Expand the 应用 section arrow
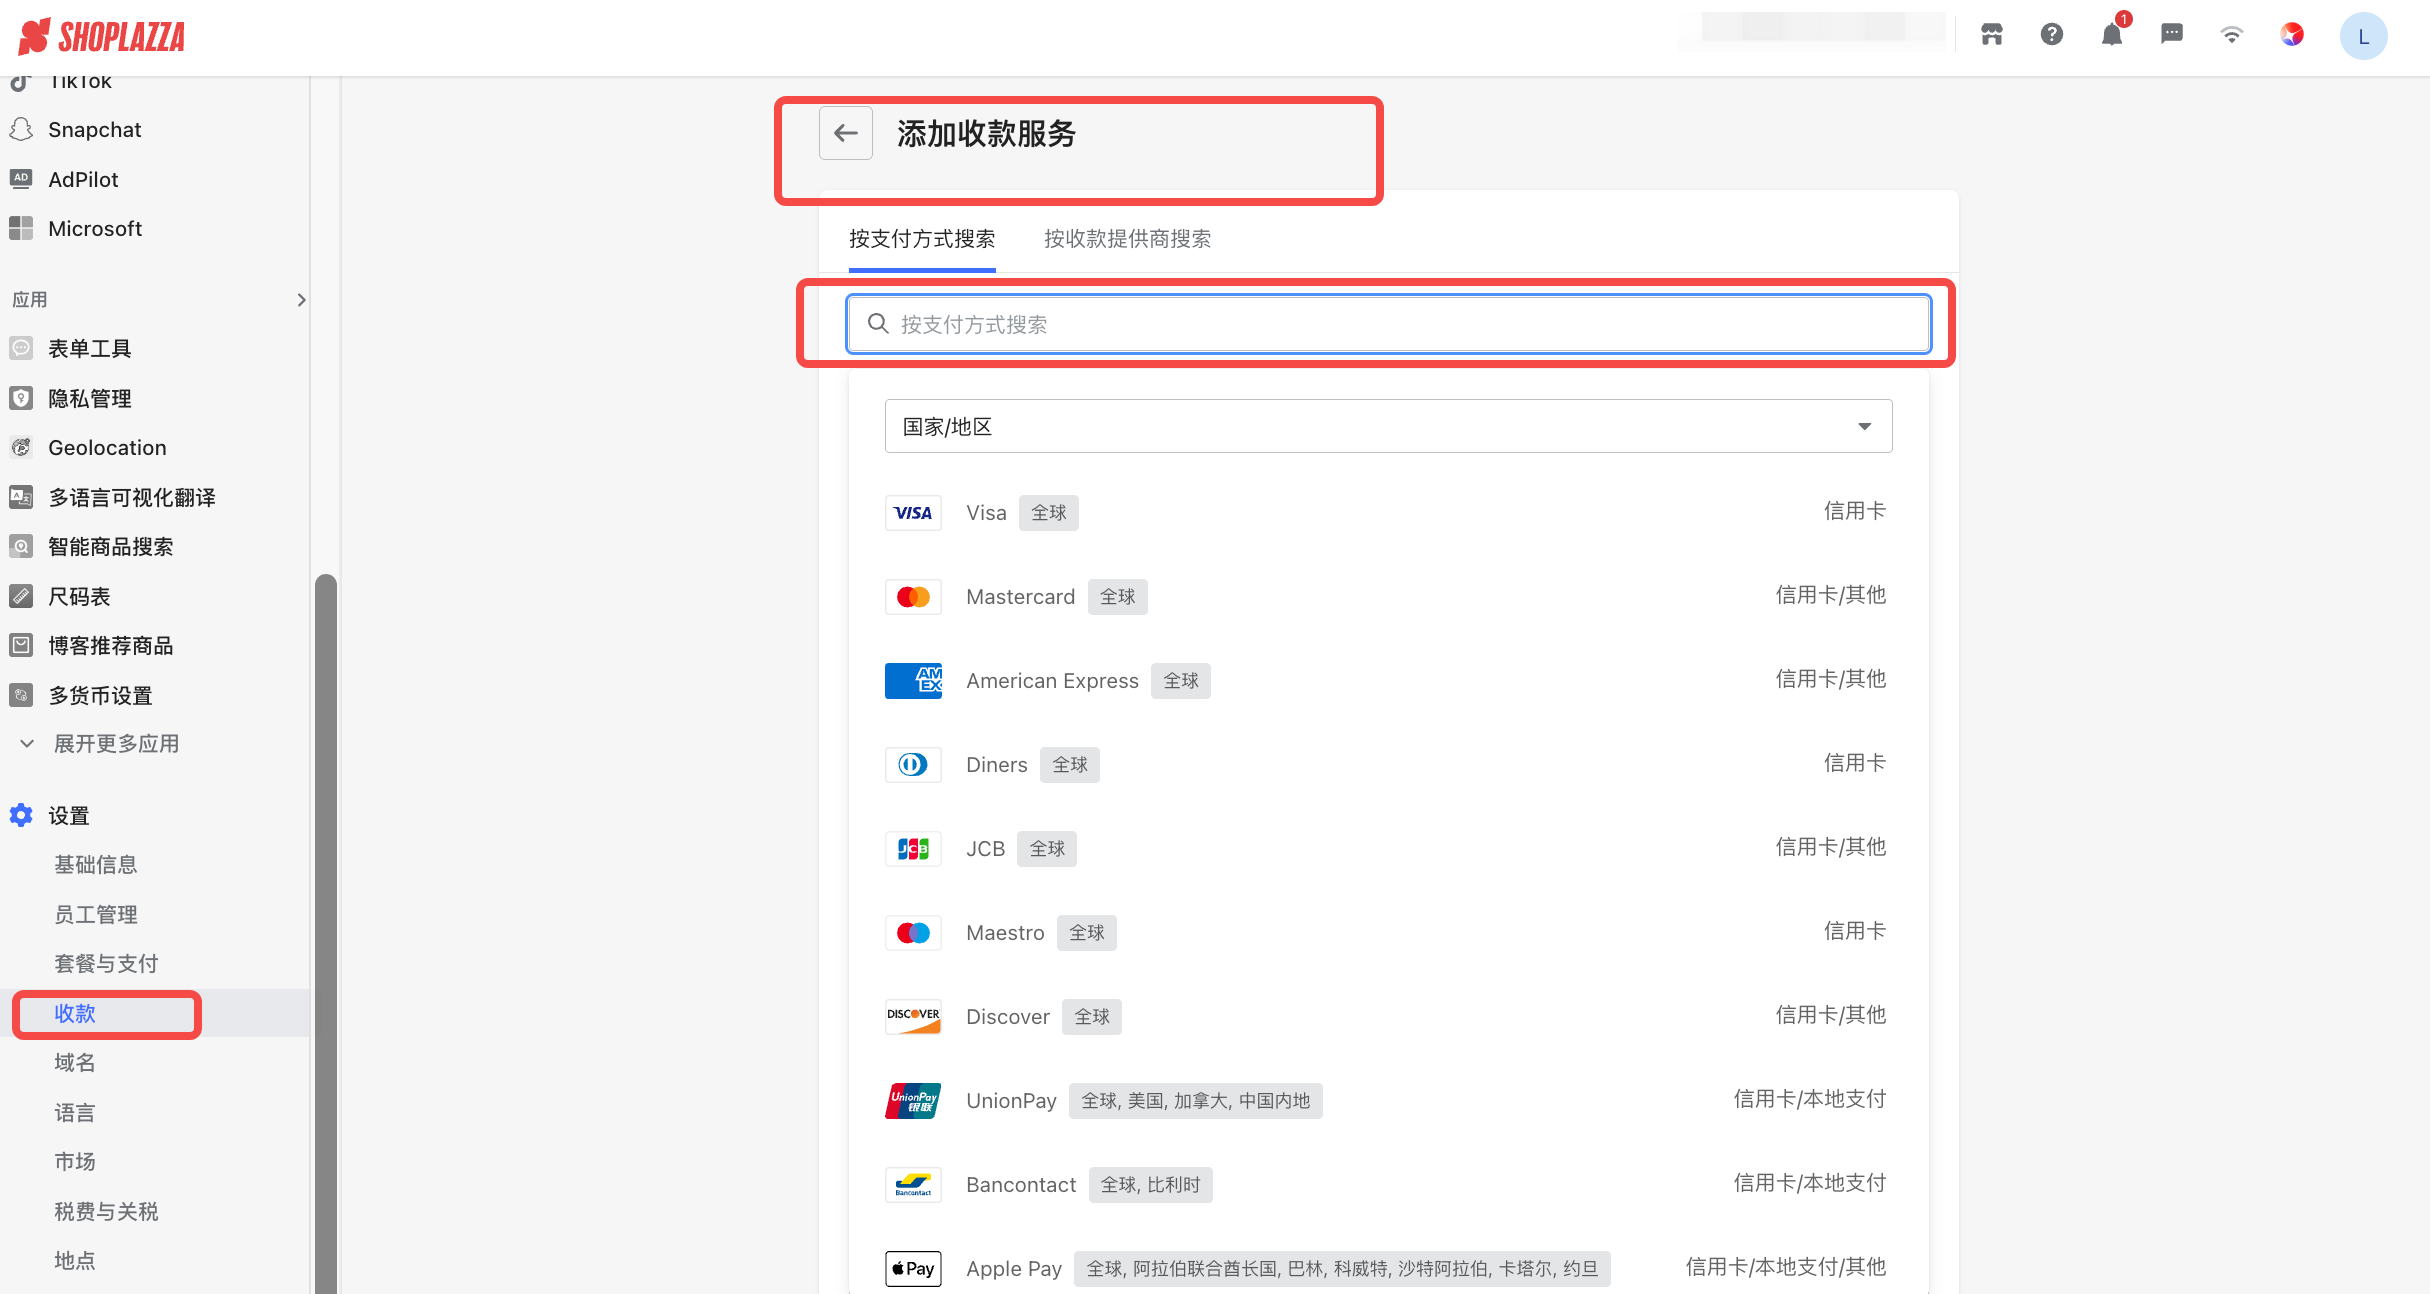 pos(301,300)
